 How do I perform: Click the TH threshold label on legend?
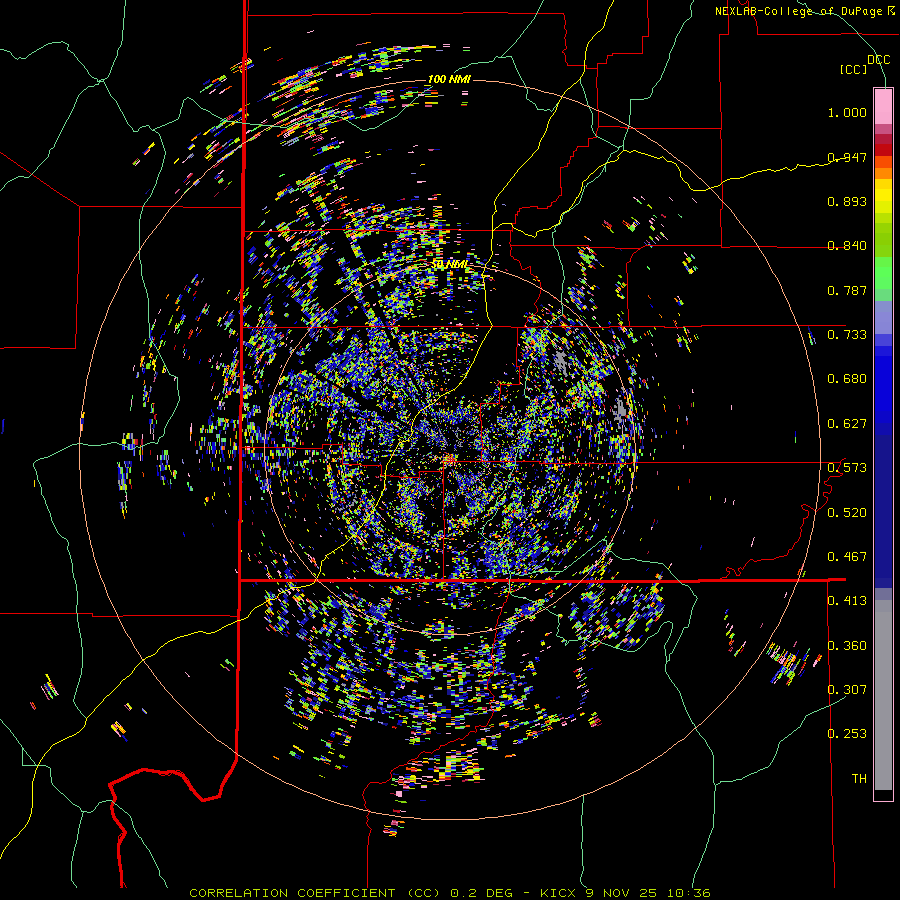(x=859, y=779)
